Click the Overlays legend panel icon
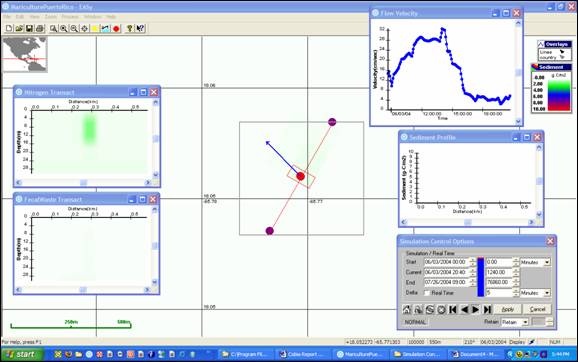578x362 pixels. (541, 44)
